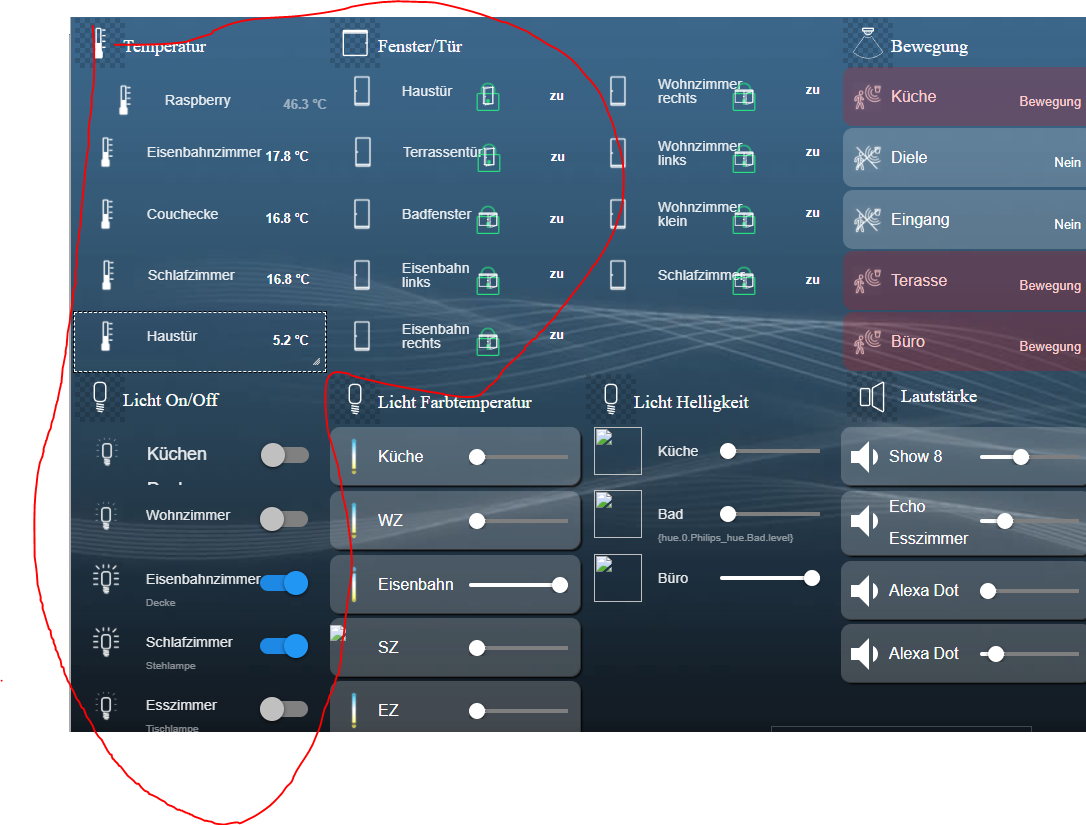Click the Licht Farbtemperatur heading
The width and height of the screenshot is (1086, 825).
pos(454,402)
